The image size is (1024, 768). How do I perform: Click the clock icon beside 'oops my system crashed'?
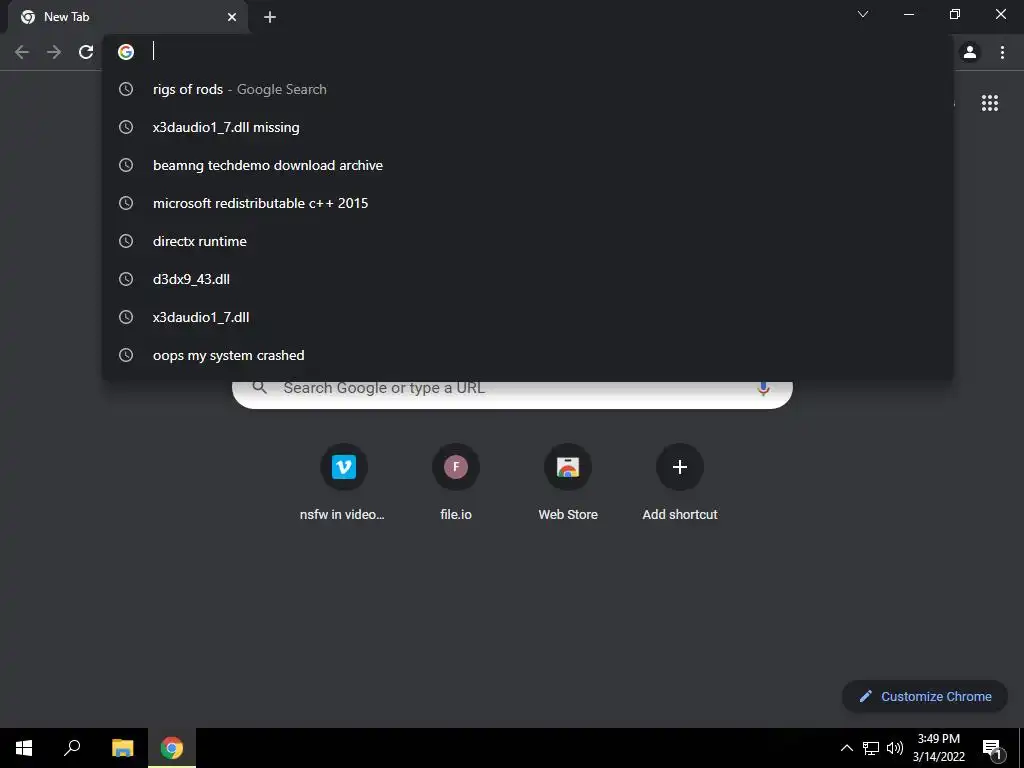tap(126, 355)
